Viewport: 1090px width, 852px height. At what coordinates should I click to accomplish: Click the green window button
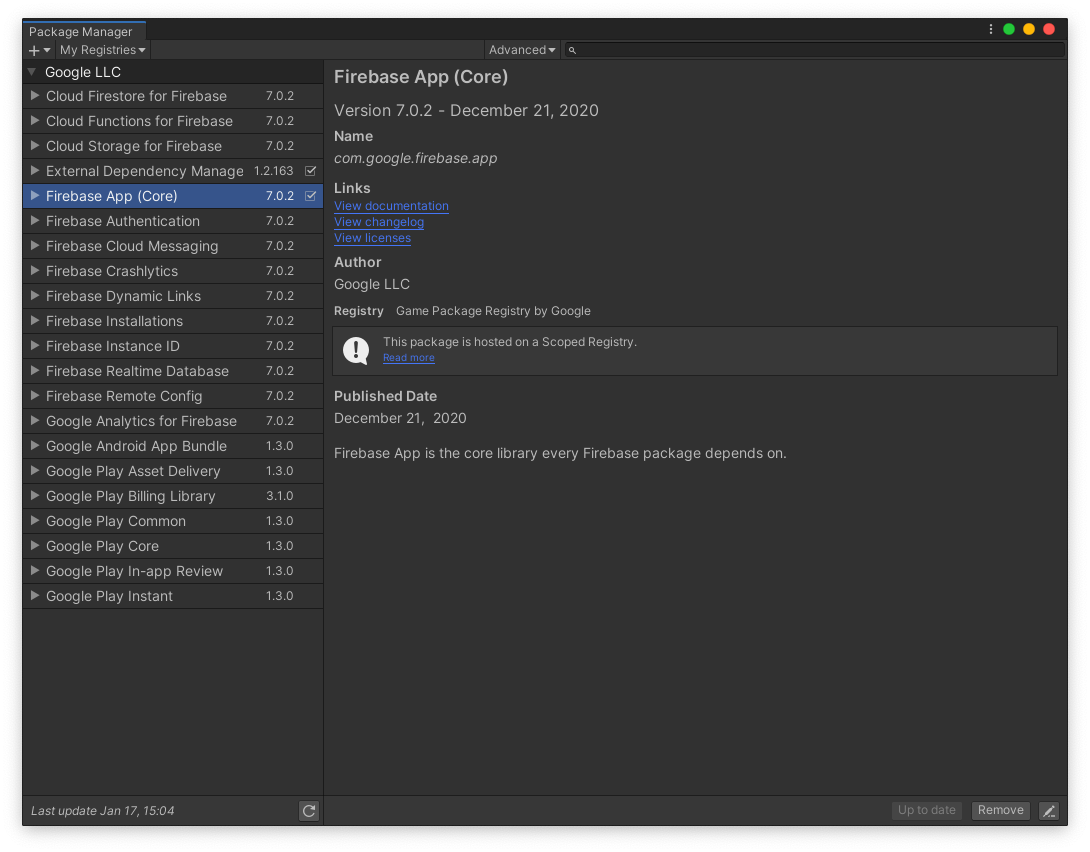[x=1009, y=29]
